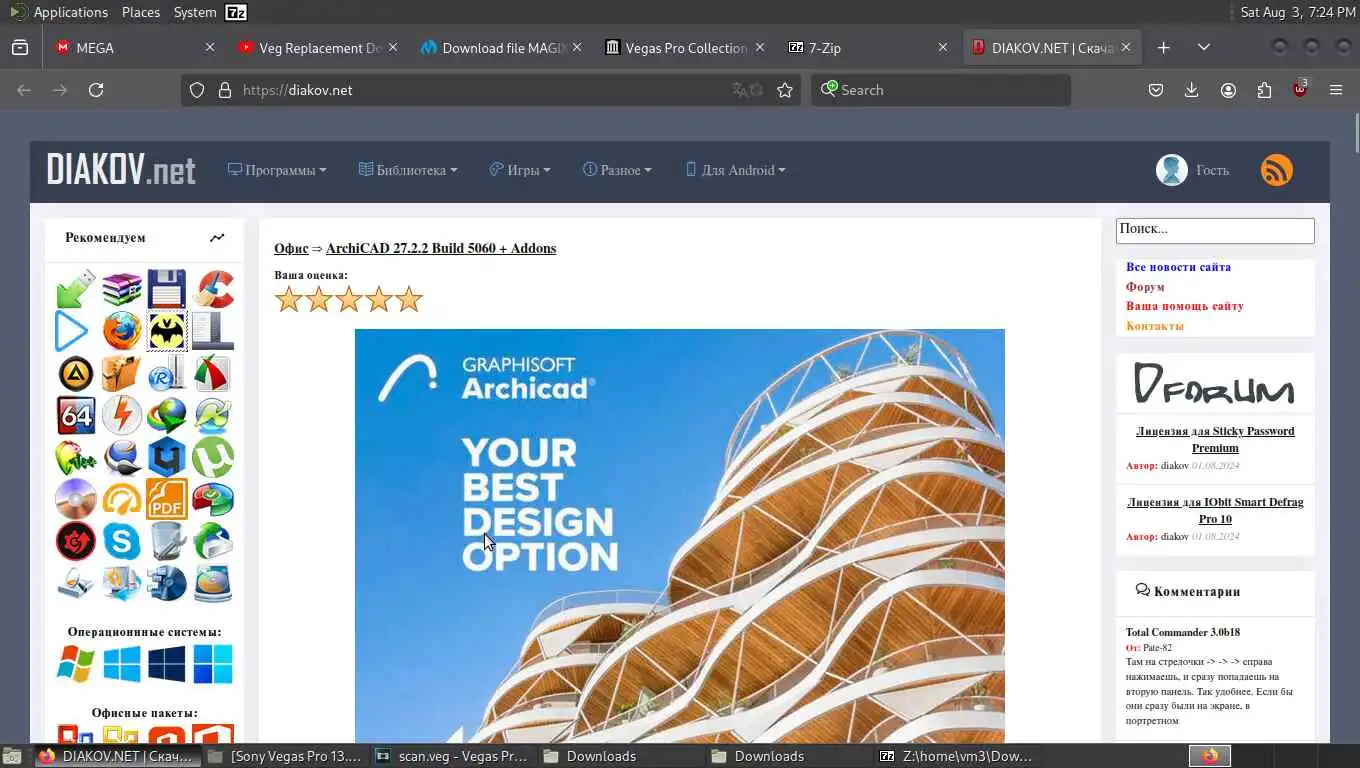Viewport: 1360px width, 768px height.
Task: Open the uTorrent green icon
Action: [213, 458]
